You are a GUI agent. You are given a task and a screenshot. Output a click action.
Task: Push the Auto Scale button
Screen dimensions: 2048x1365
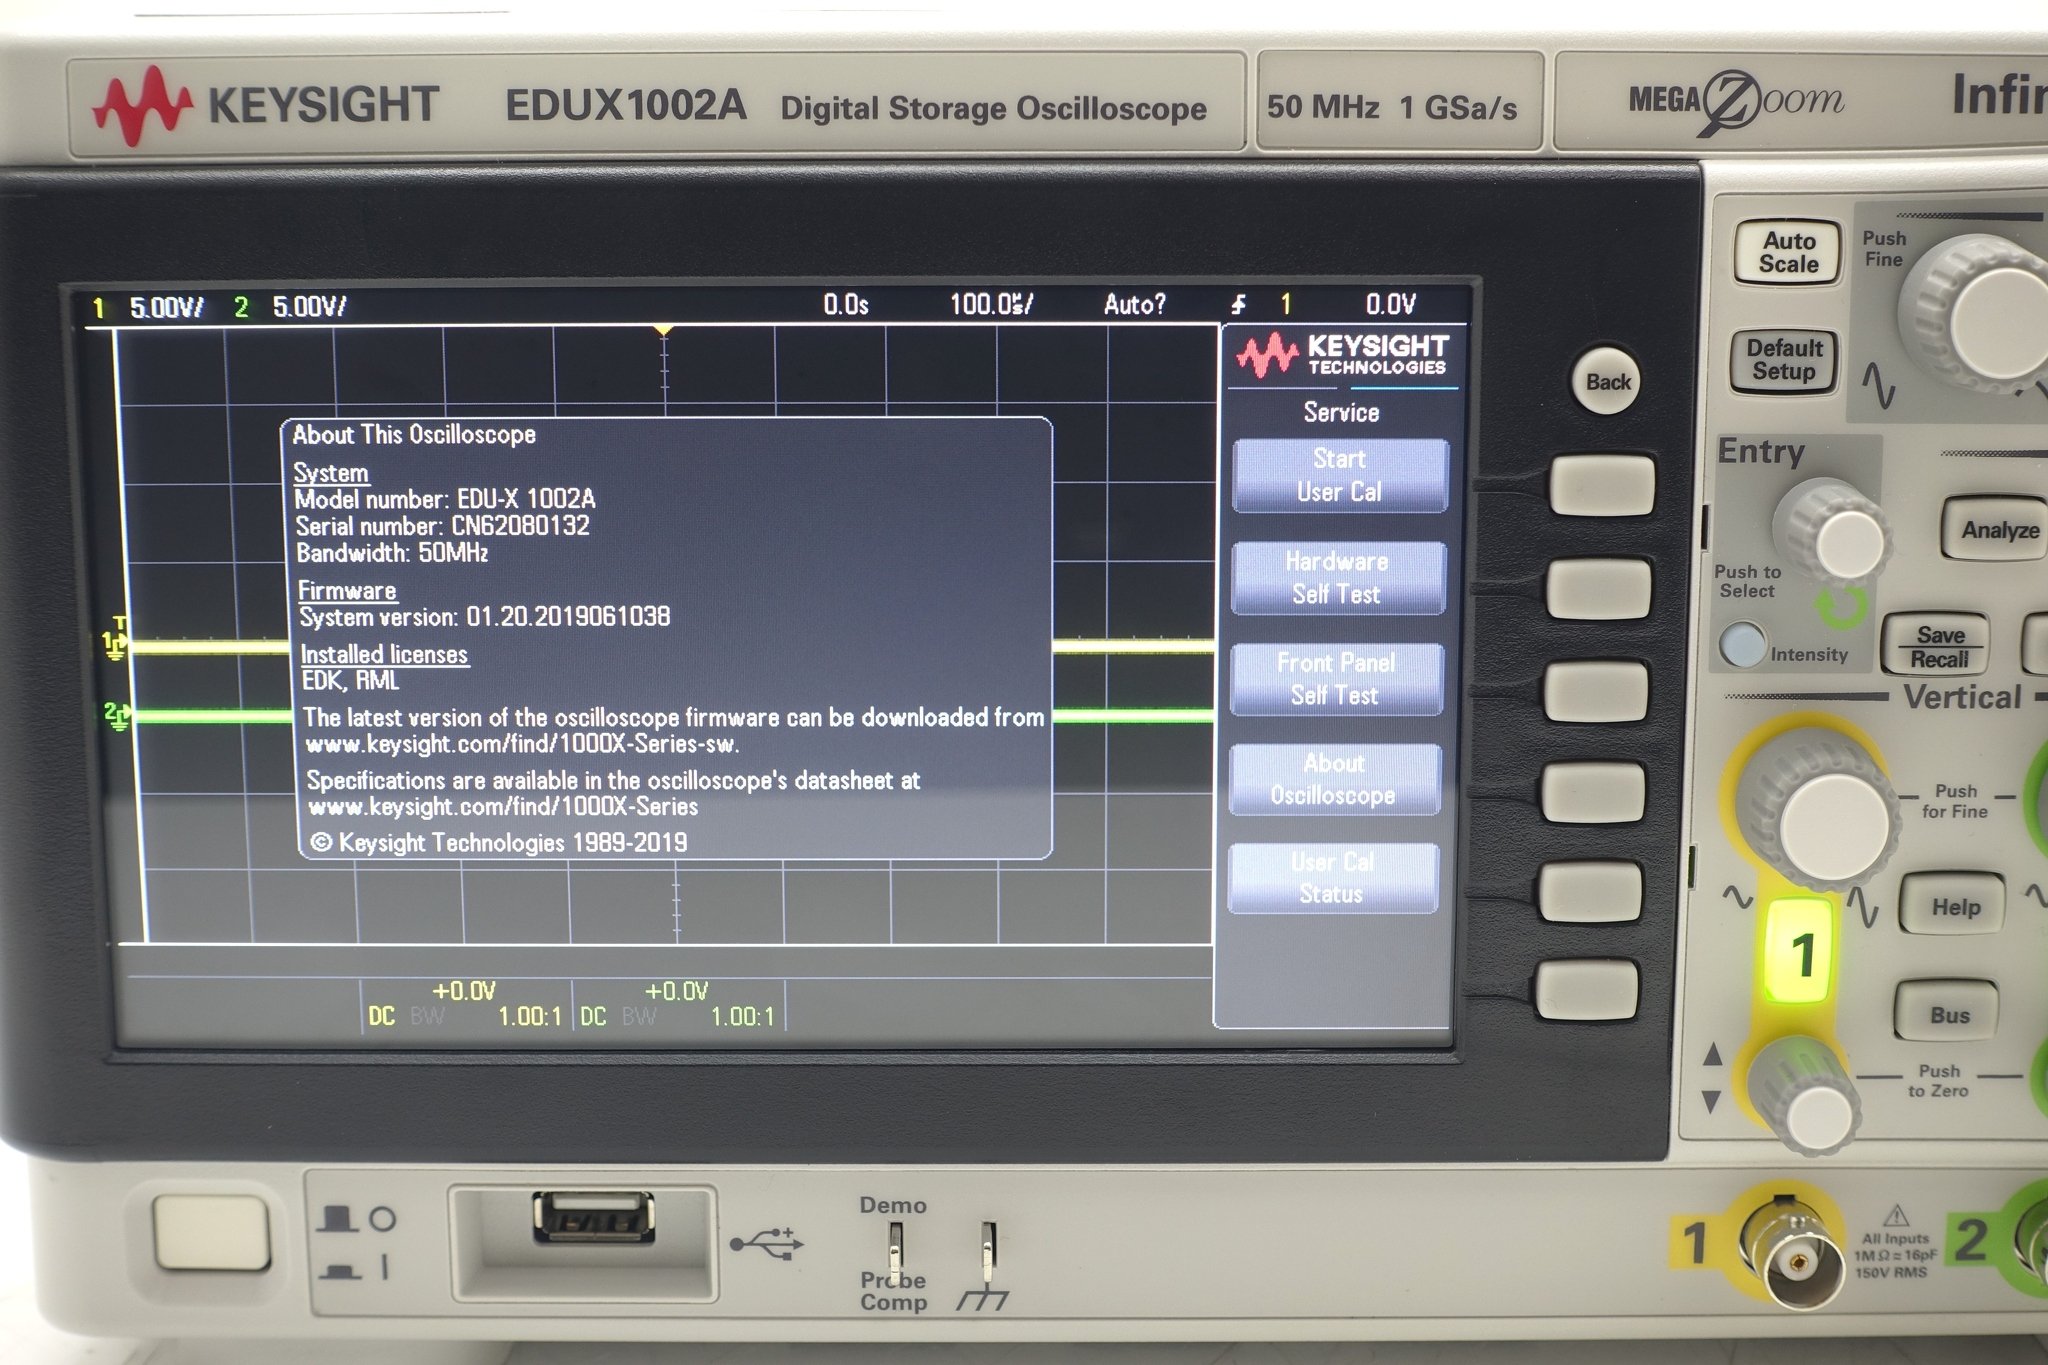point(1788,253)
